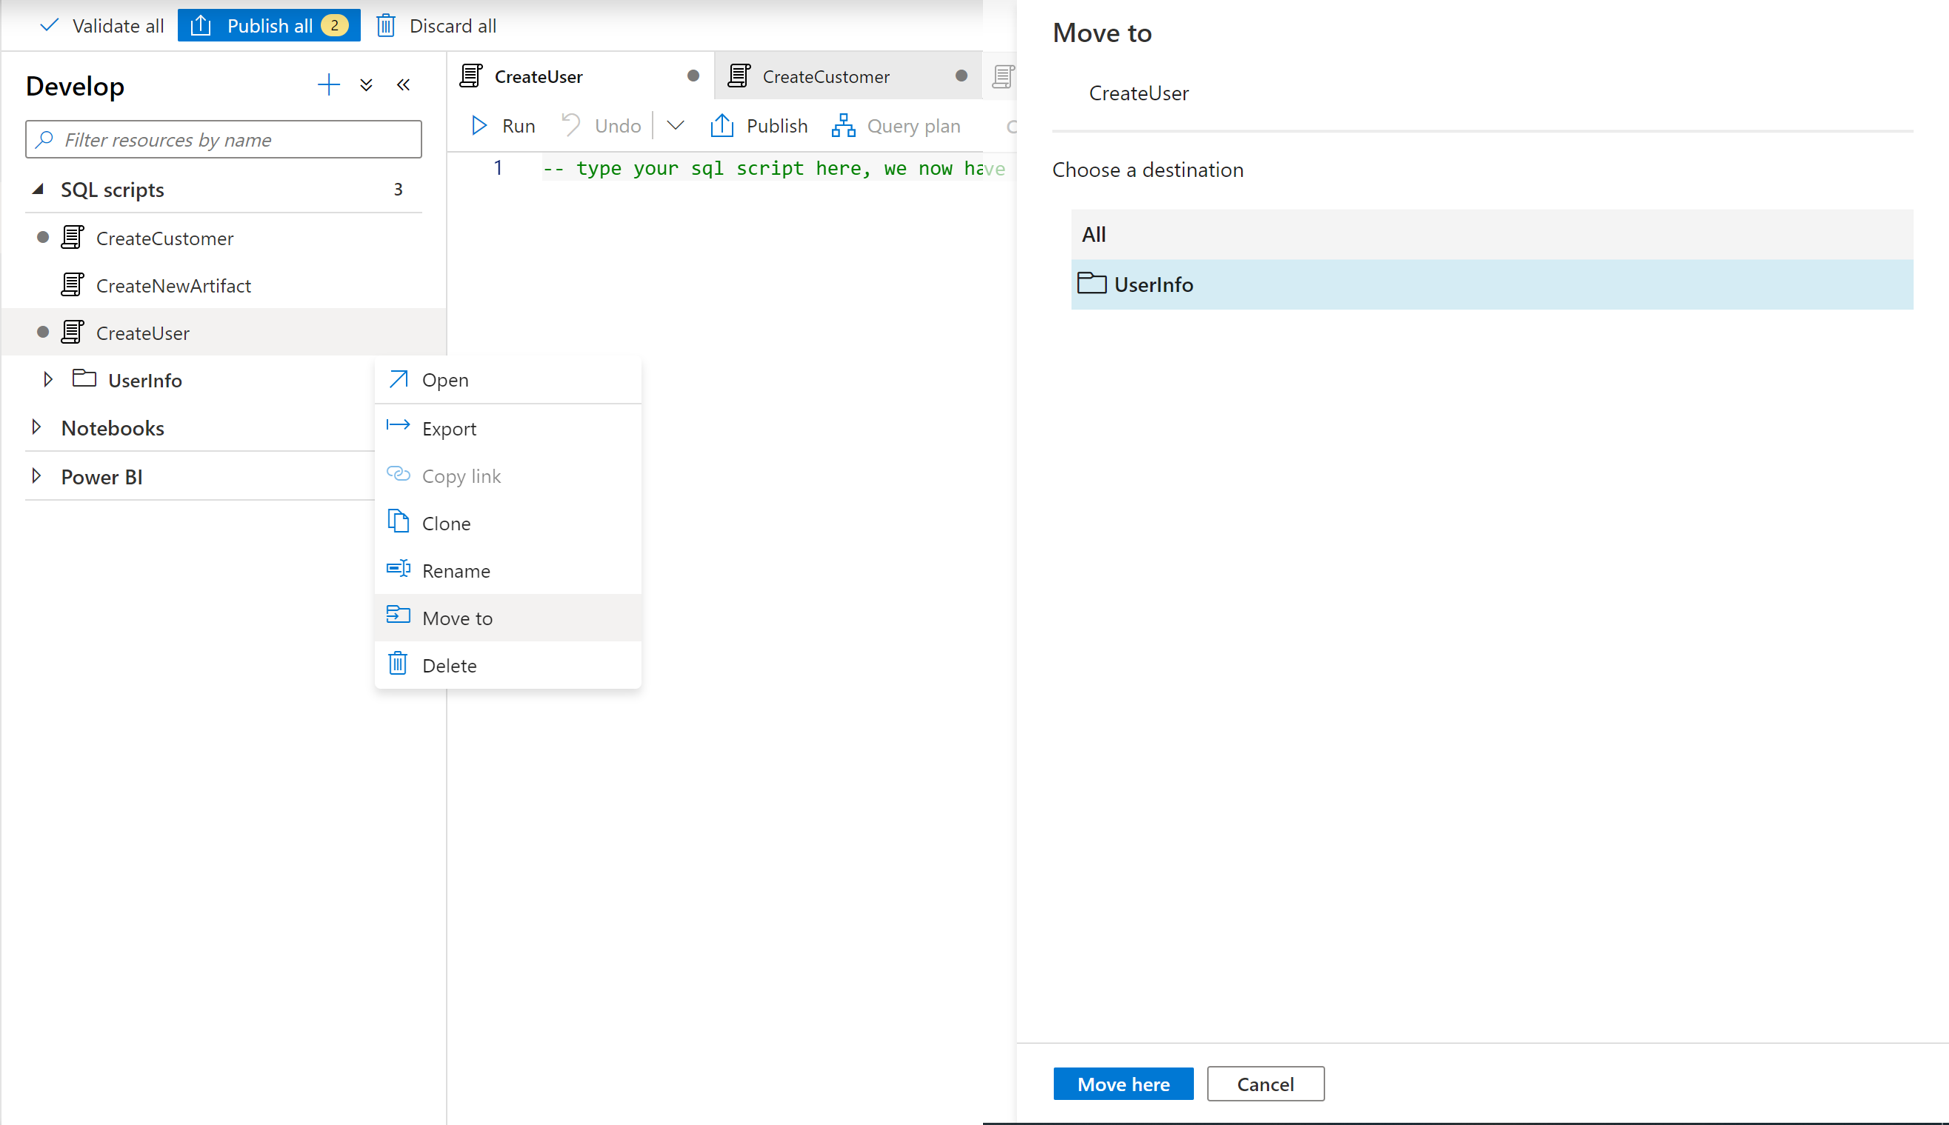Viewport: 1949px width, 1125px height.
Task: Collapse the Develop panel with double-chevron icon
Action: pos(404,85)
